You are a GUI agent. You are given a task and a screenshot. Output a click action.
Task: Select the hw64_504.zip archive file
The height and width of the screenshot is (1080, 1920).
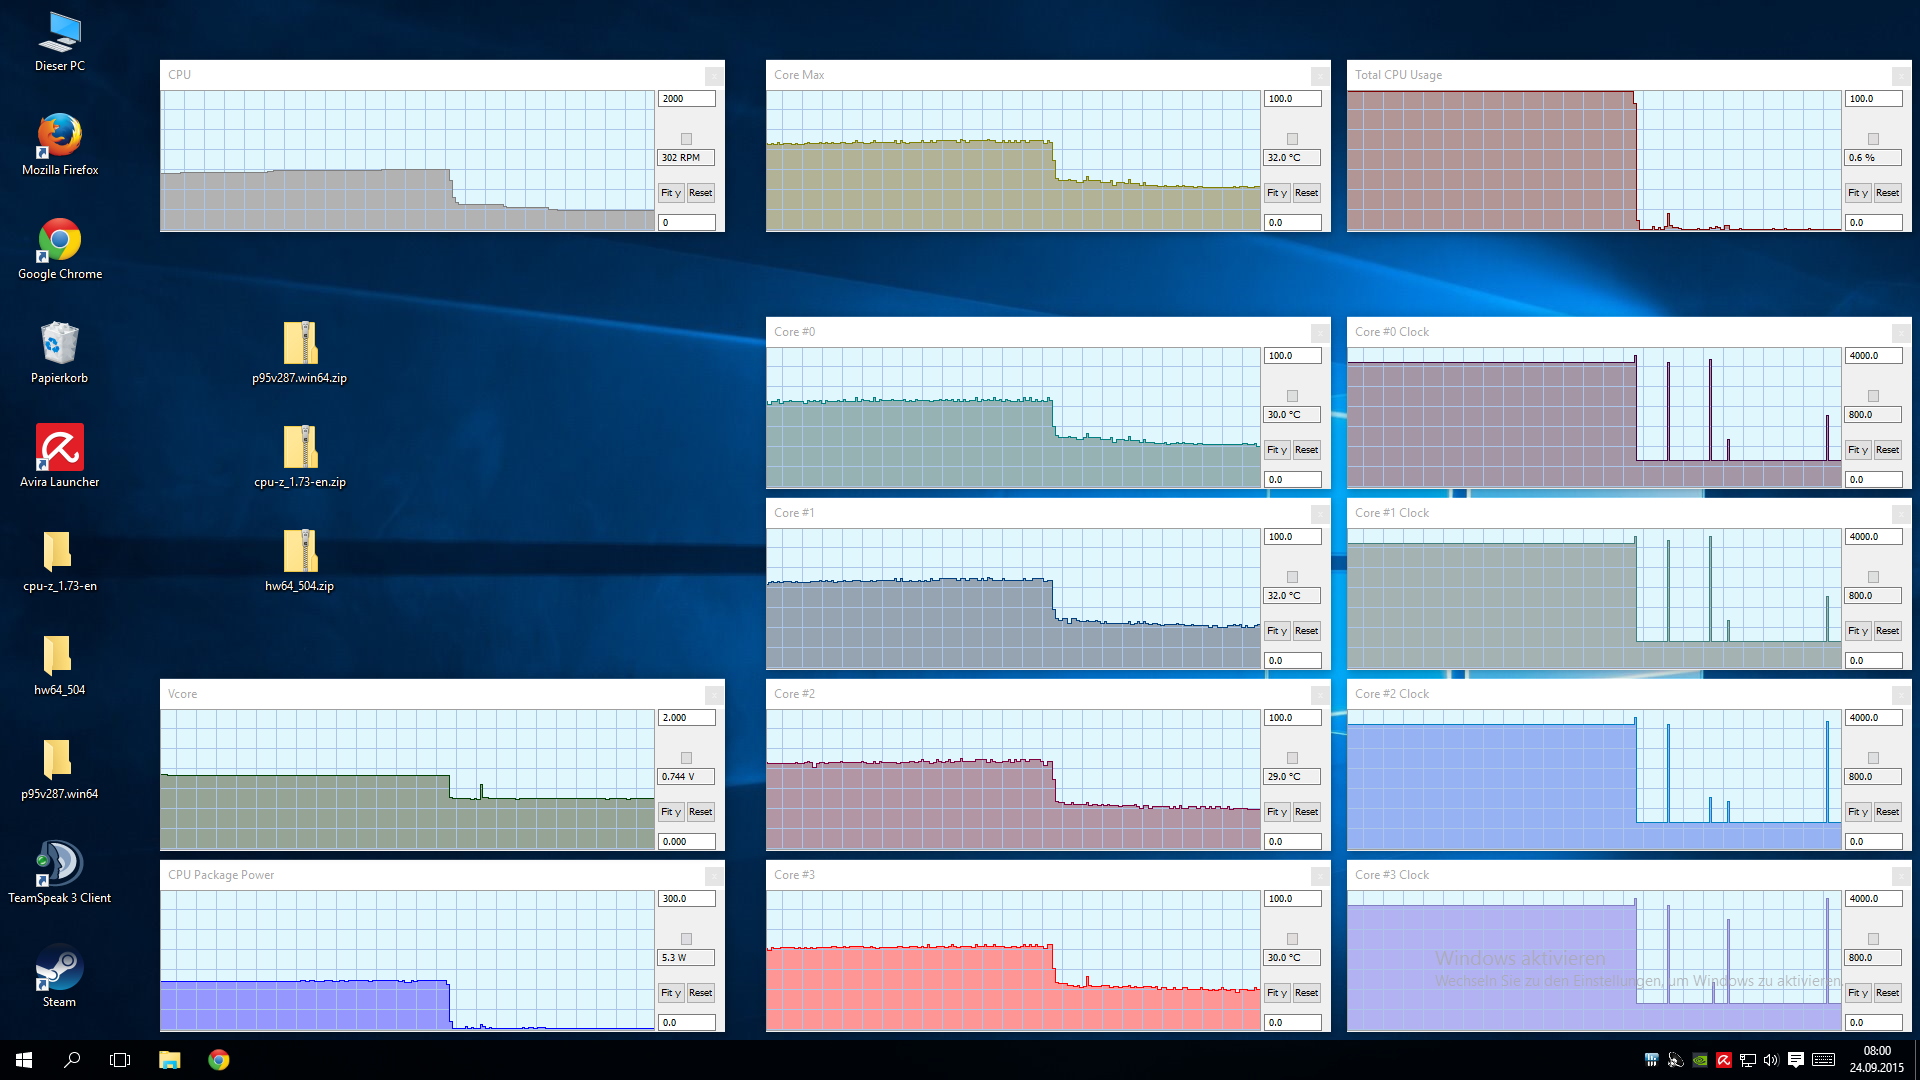[x=300, y=553]
